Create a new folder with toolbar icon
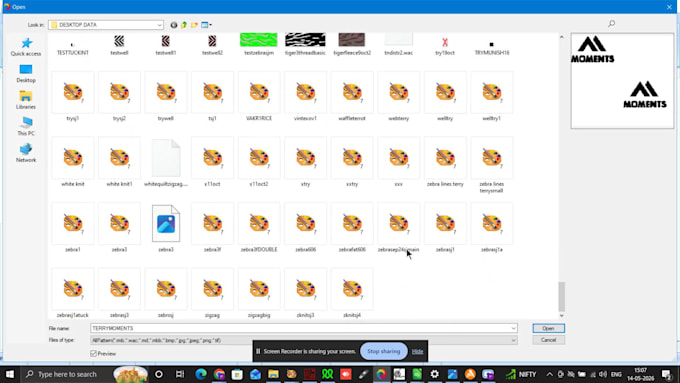Image resolution: width=680 pixels, height=383 pixels. coord(194,25)
